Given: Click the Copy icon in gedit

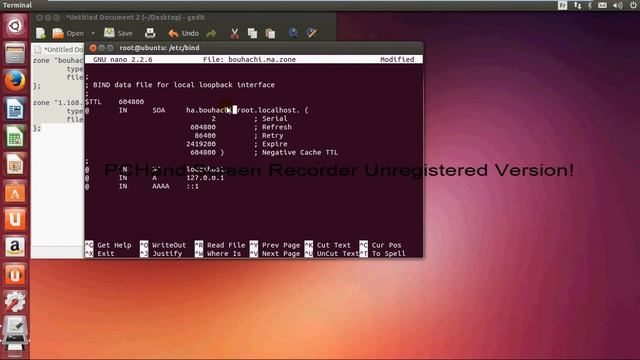Looking at the screenshot, I should pyautogui.click(x=252, y=33).
